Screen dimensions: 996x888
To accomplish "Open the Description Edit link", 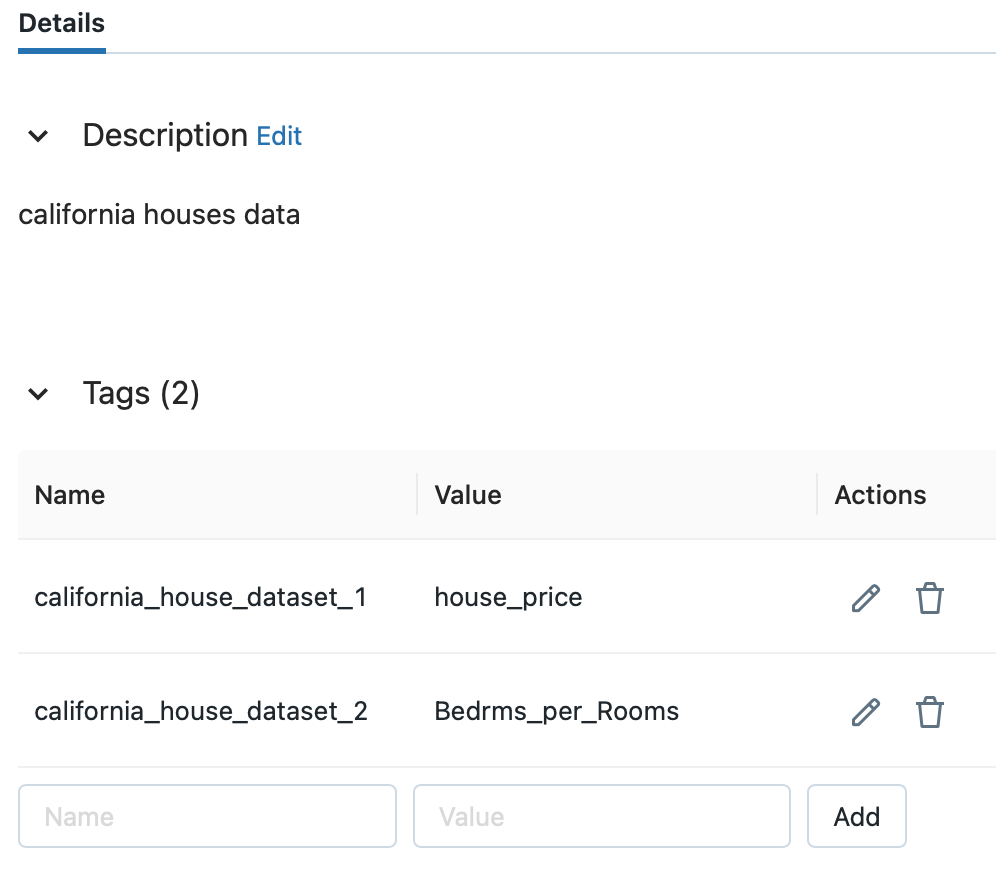I will 279,136.
